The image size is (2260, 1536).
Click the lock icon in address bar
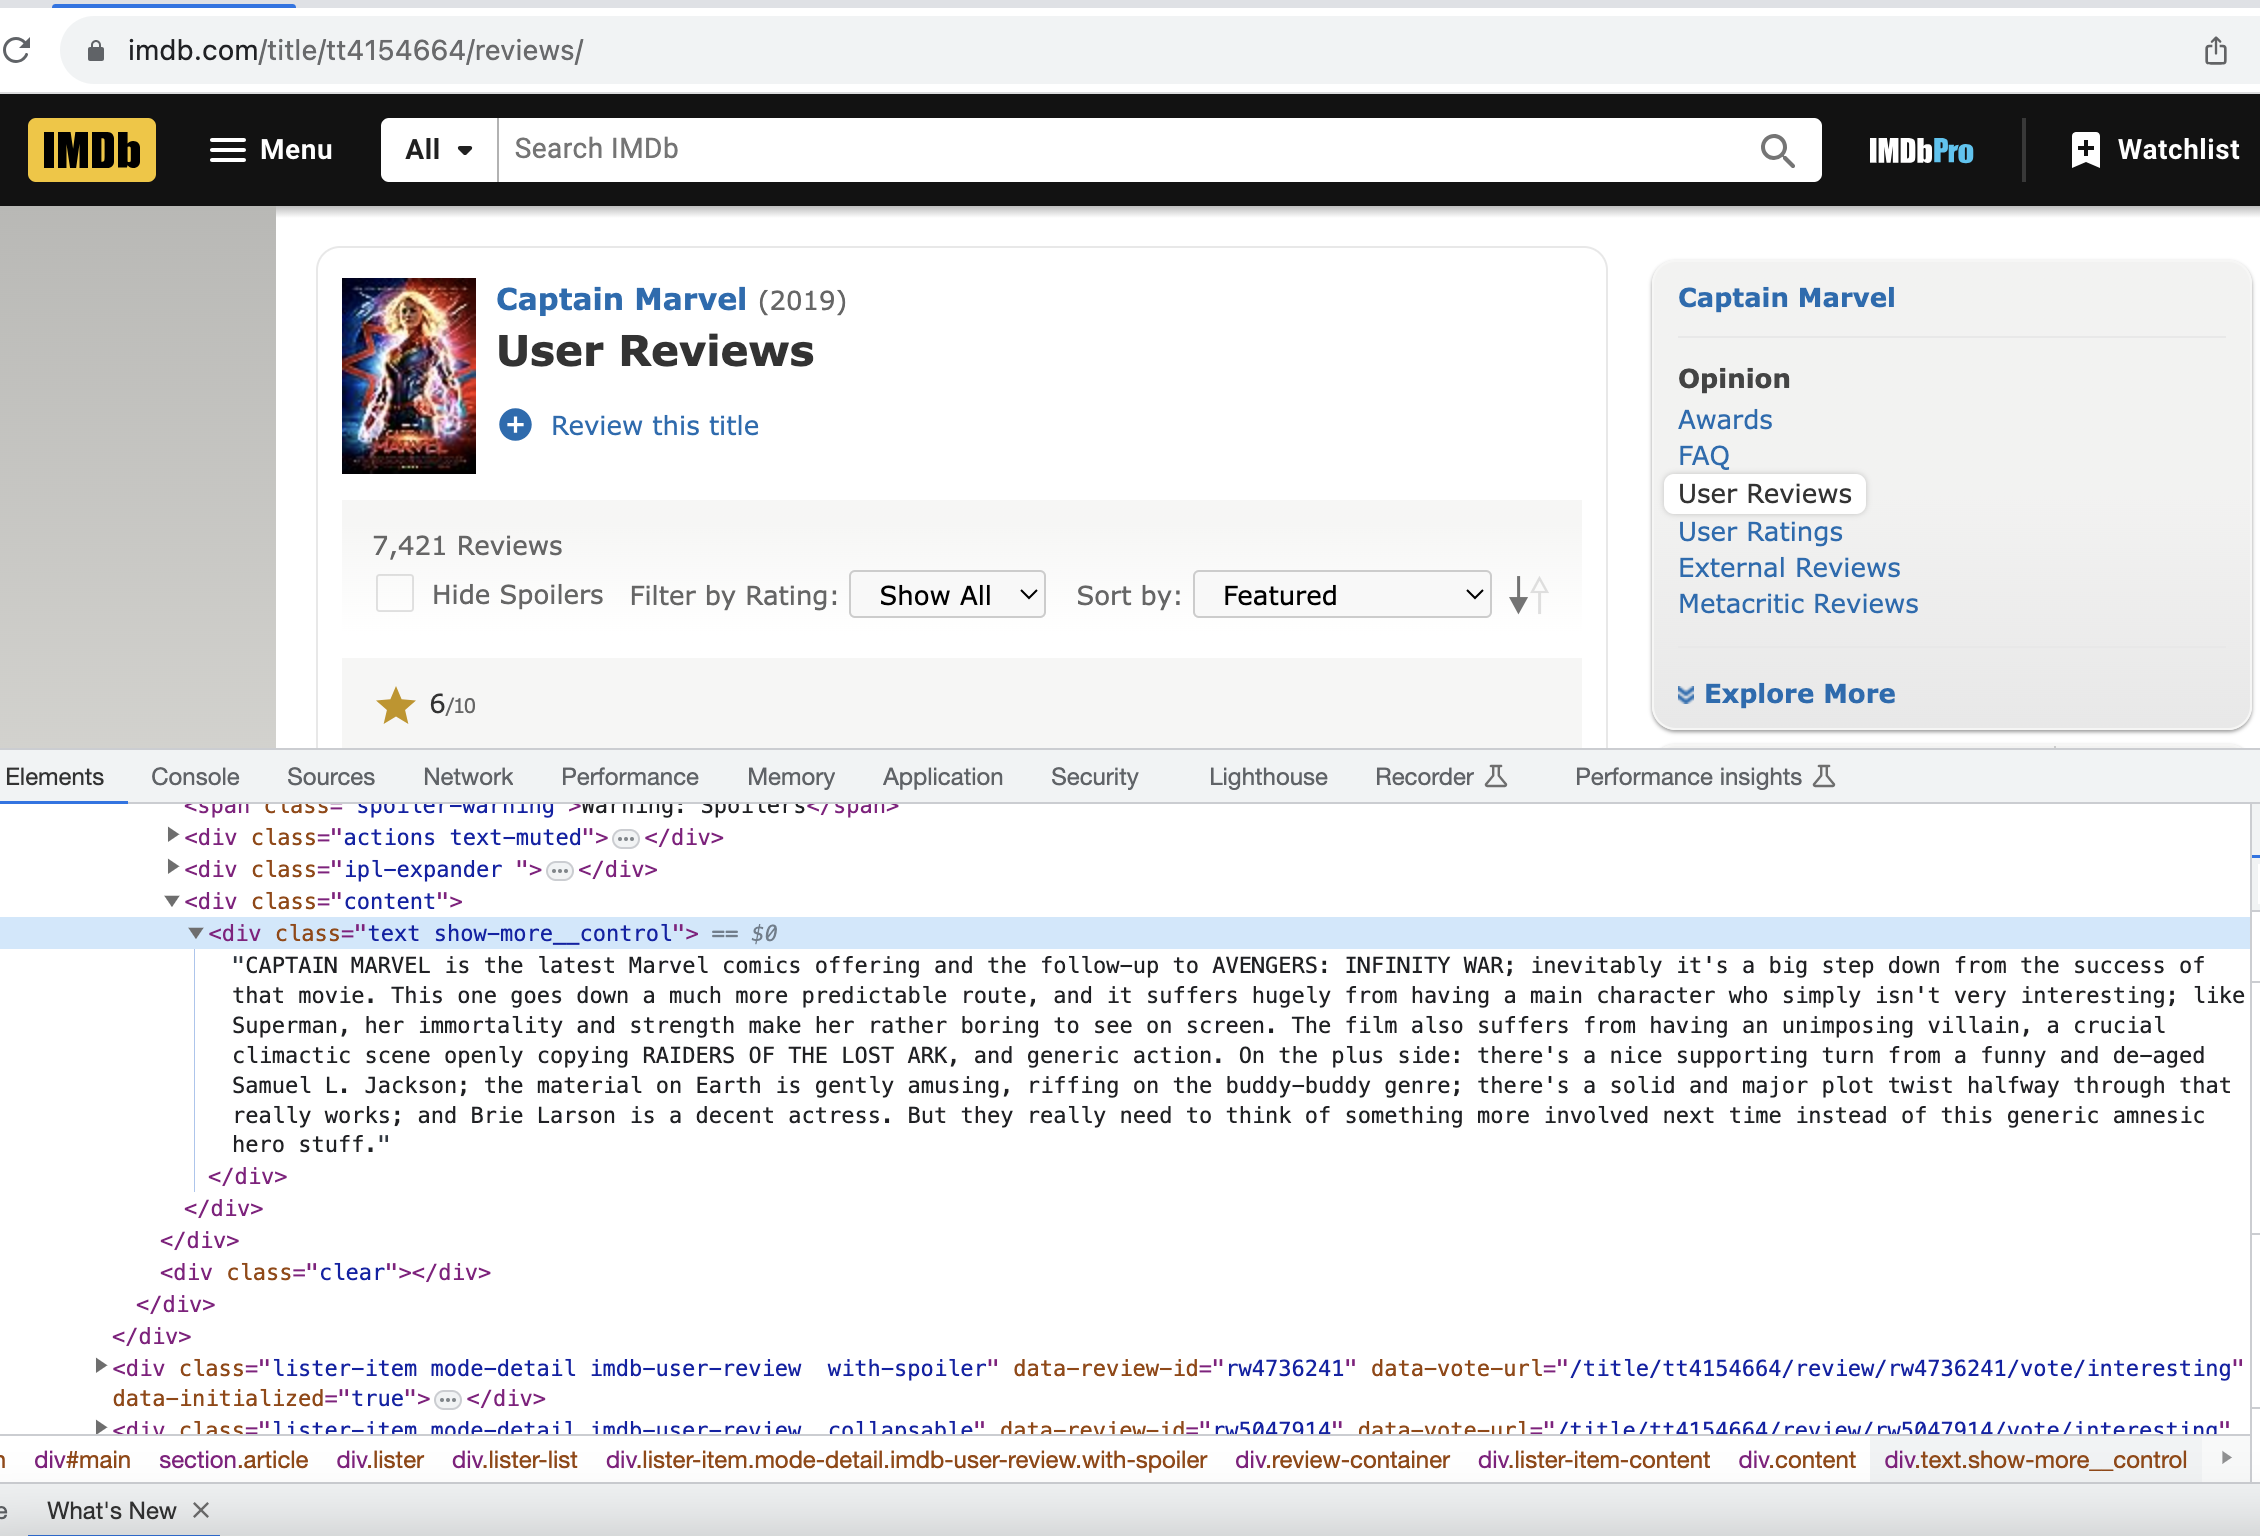click(96, 51)
